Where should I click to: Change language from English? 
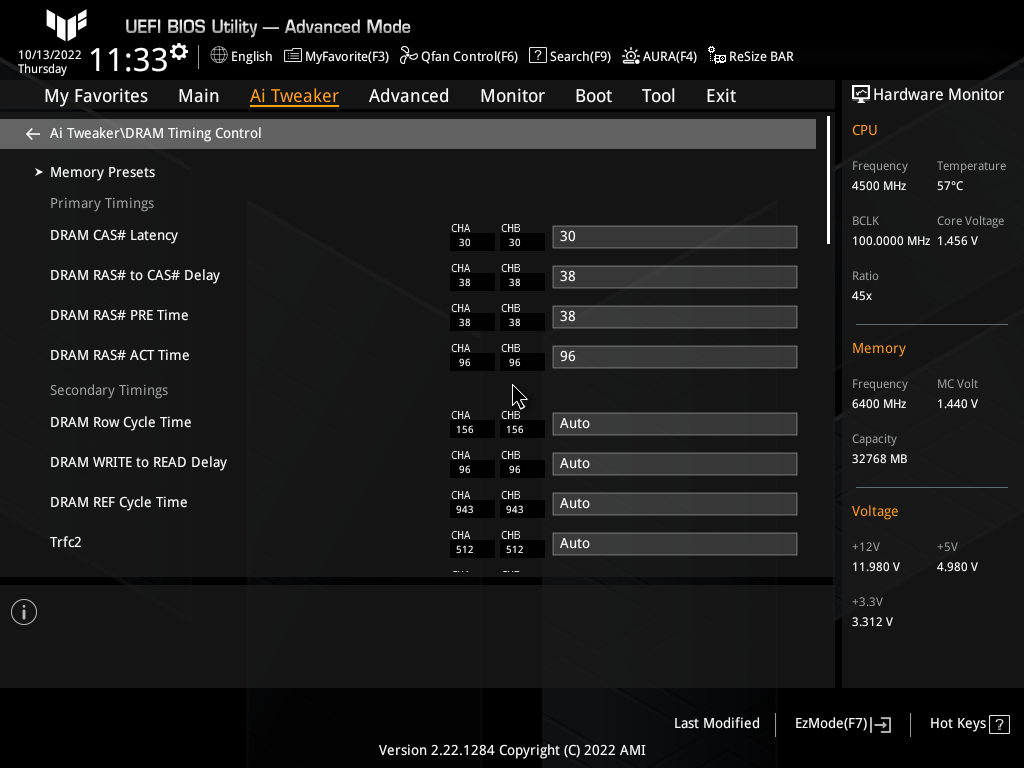(251, 56)
